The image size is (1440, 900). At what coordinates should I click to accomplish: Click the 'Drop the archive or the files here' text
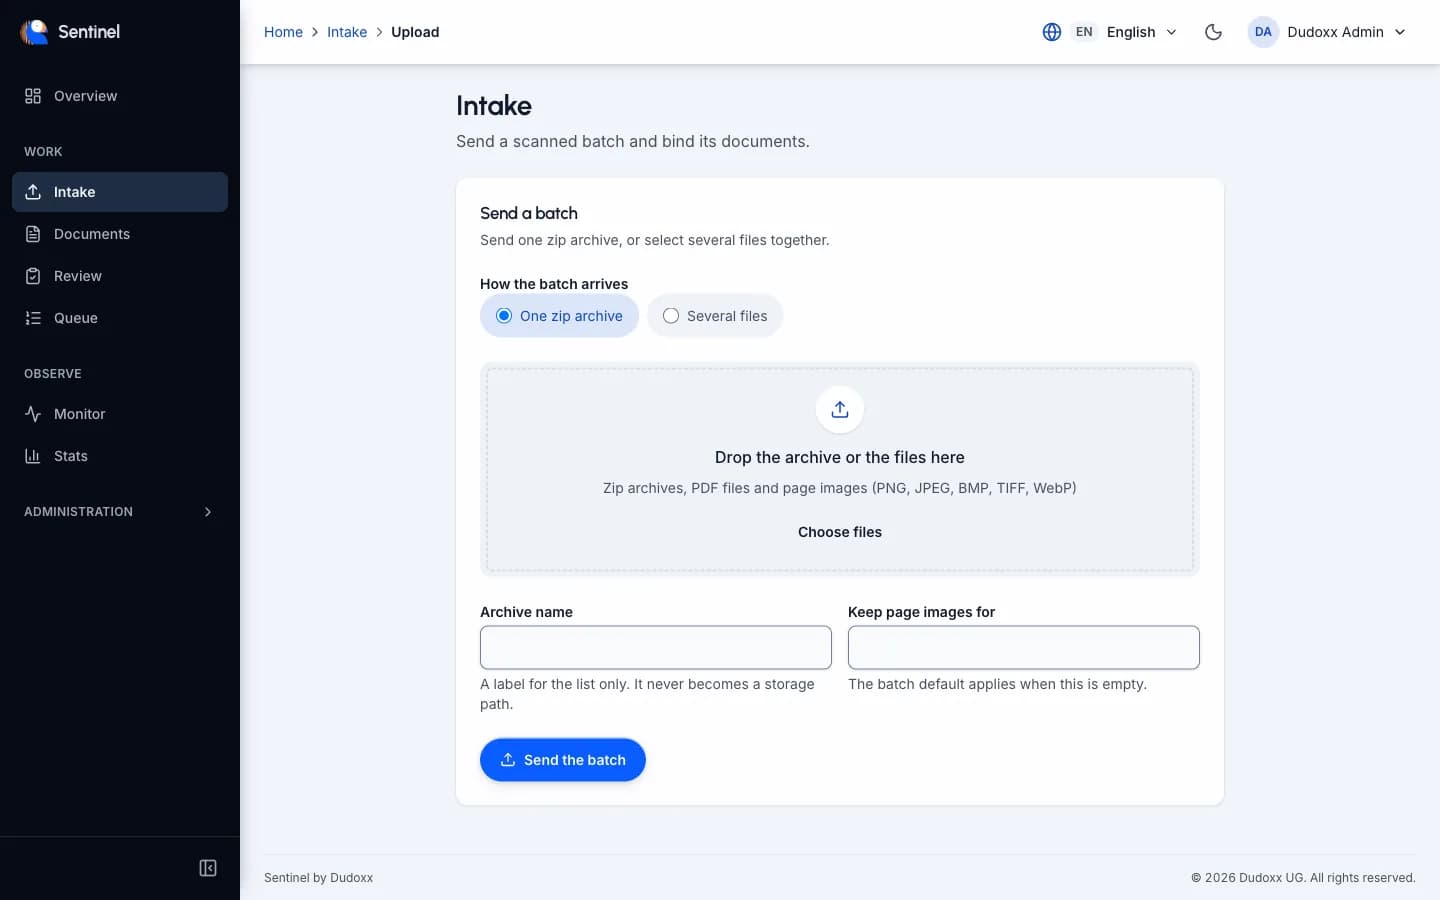840,457
